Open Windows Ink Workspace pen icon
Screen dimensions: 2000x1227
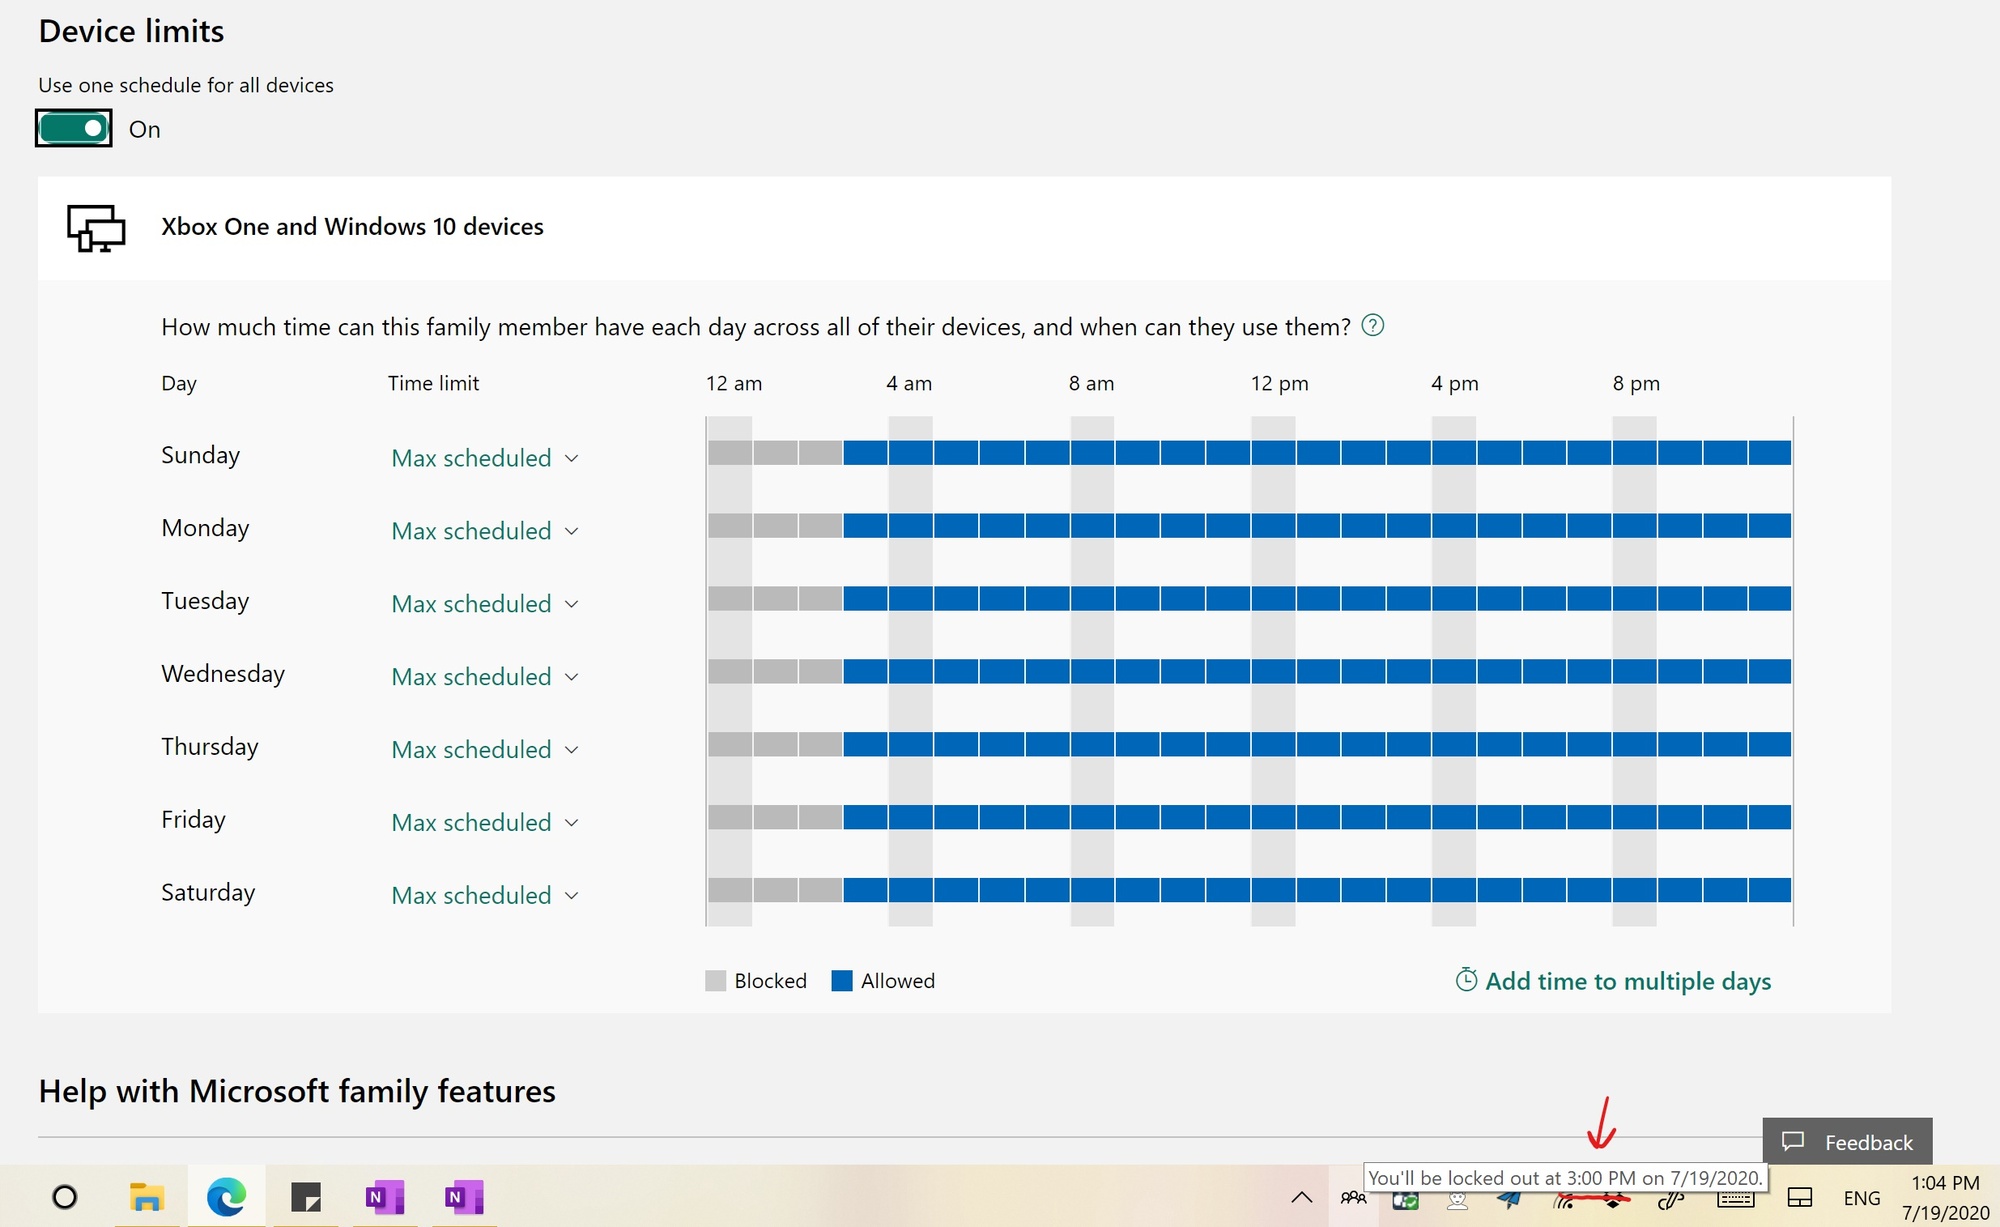[1669, 1200]
